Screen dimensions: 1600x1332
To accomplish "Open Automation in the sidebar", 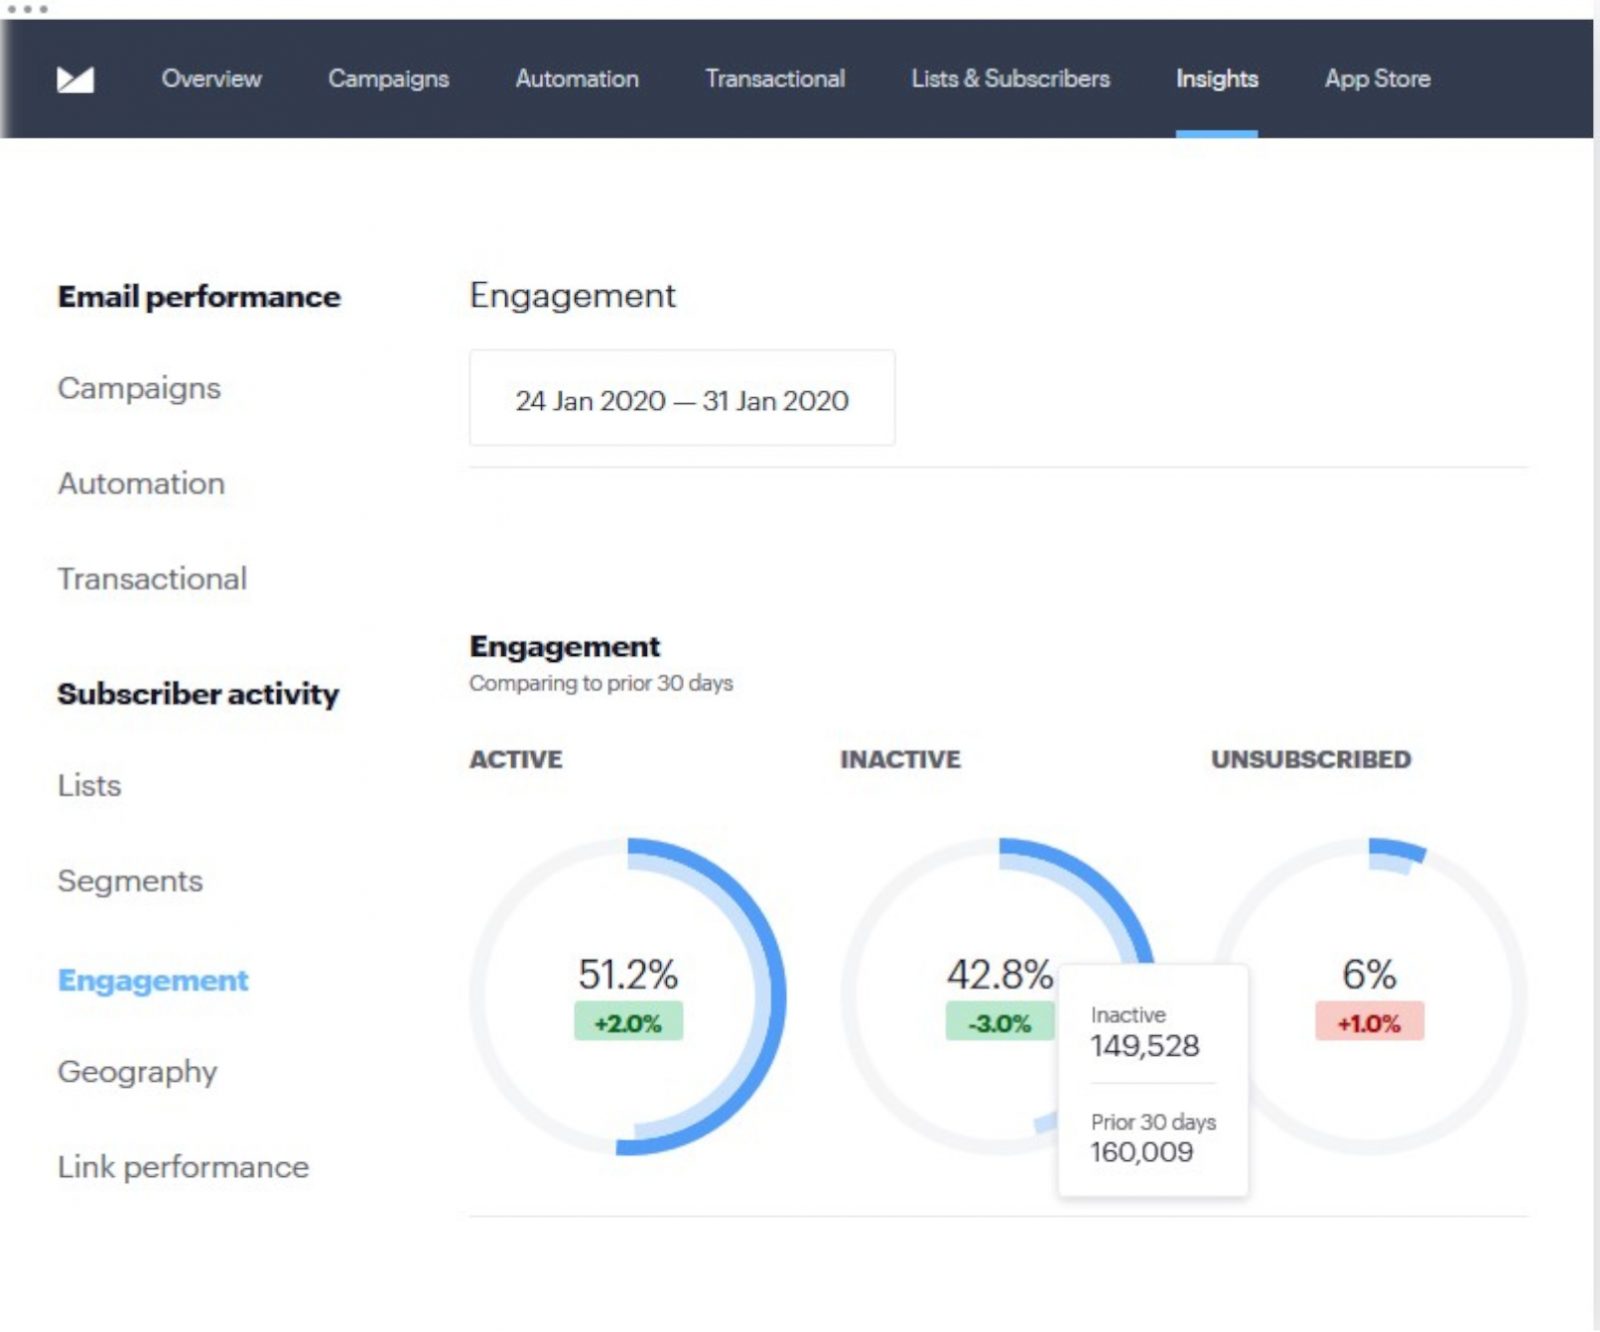I will tap(141, 484).
